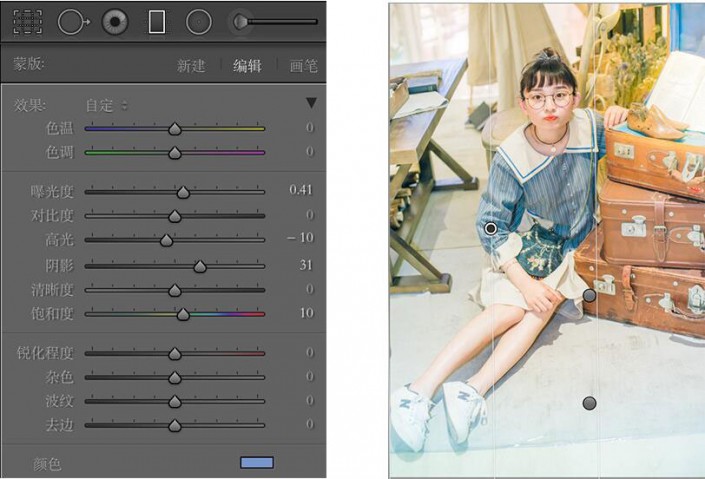Click the 饱和度 value 10
Screen dimensions: 705x479
(307, 313)
